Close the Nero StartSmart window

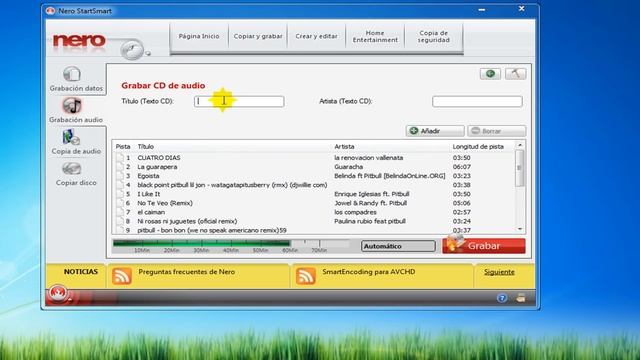tap(521, 9)
